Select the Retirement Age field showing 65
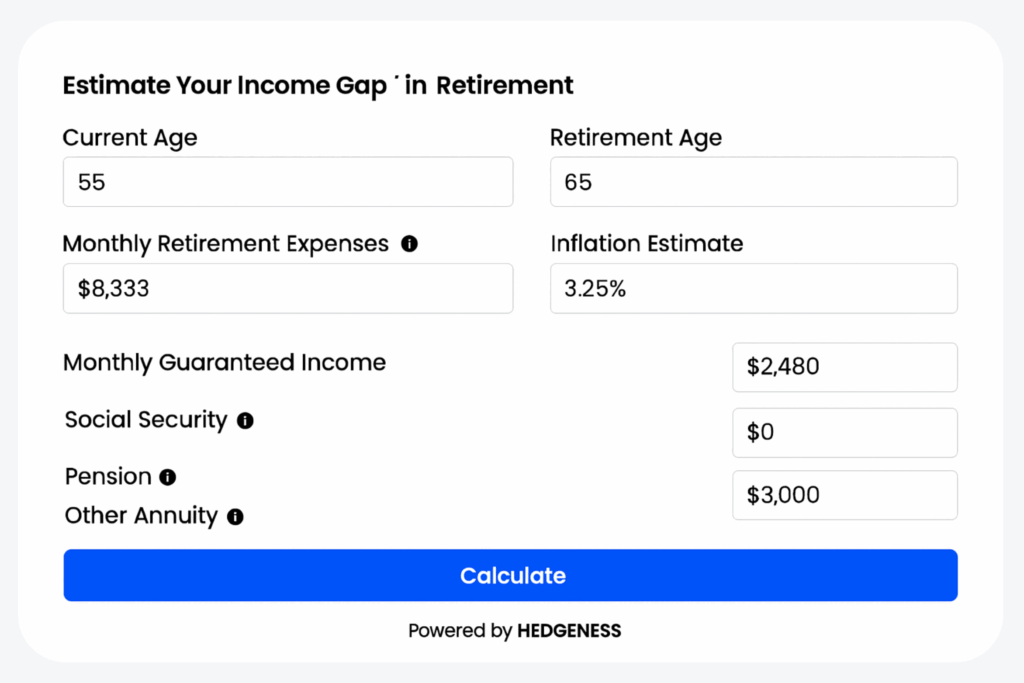Viewport: 1024px width, 683px height. coord(753,182)
